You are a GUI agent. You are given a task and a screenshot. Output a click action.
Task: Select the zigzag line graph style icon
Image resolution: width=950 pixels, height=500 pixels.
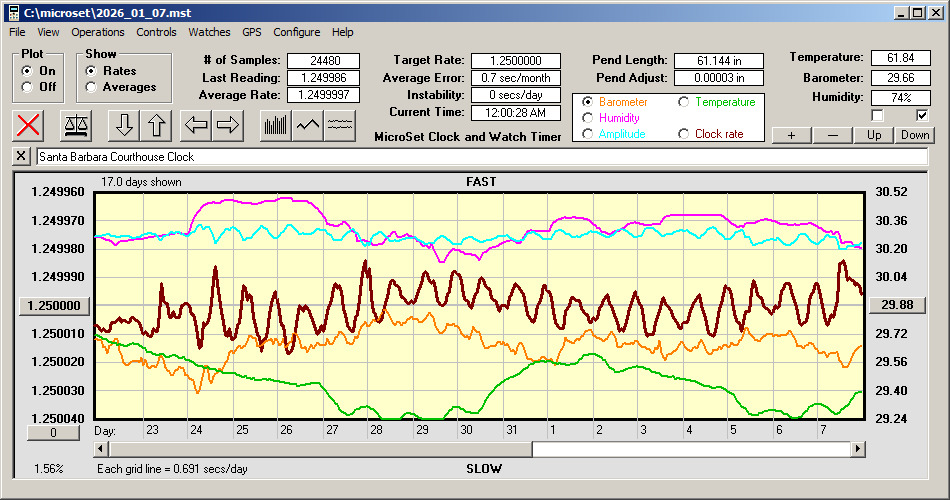coord(308,125)
